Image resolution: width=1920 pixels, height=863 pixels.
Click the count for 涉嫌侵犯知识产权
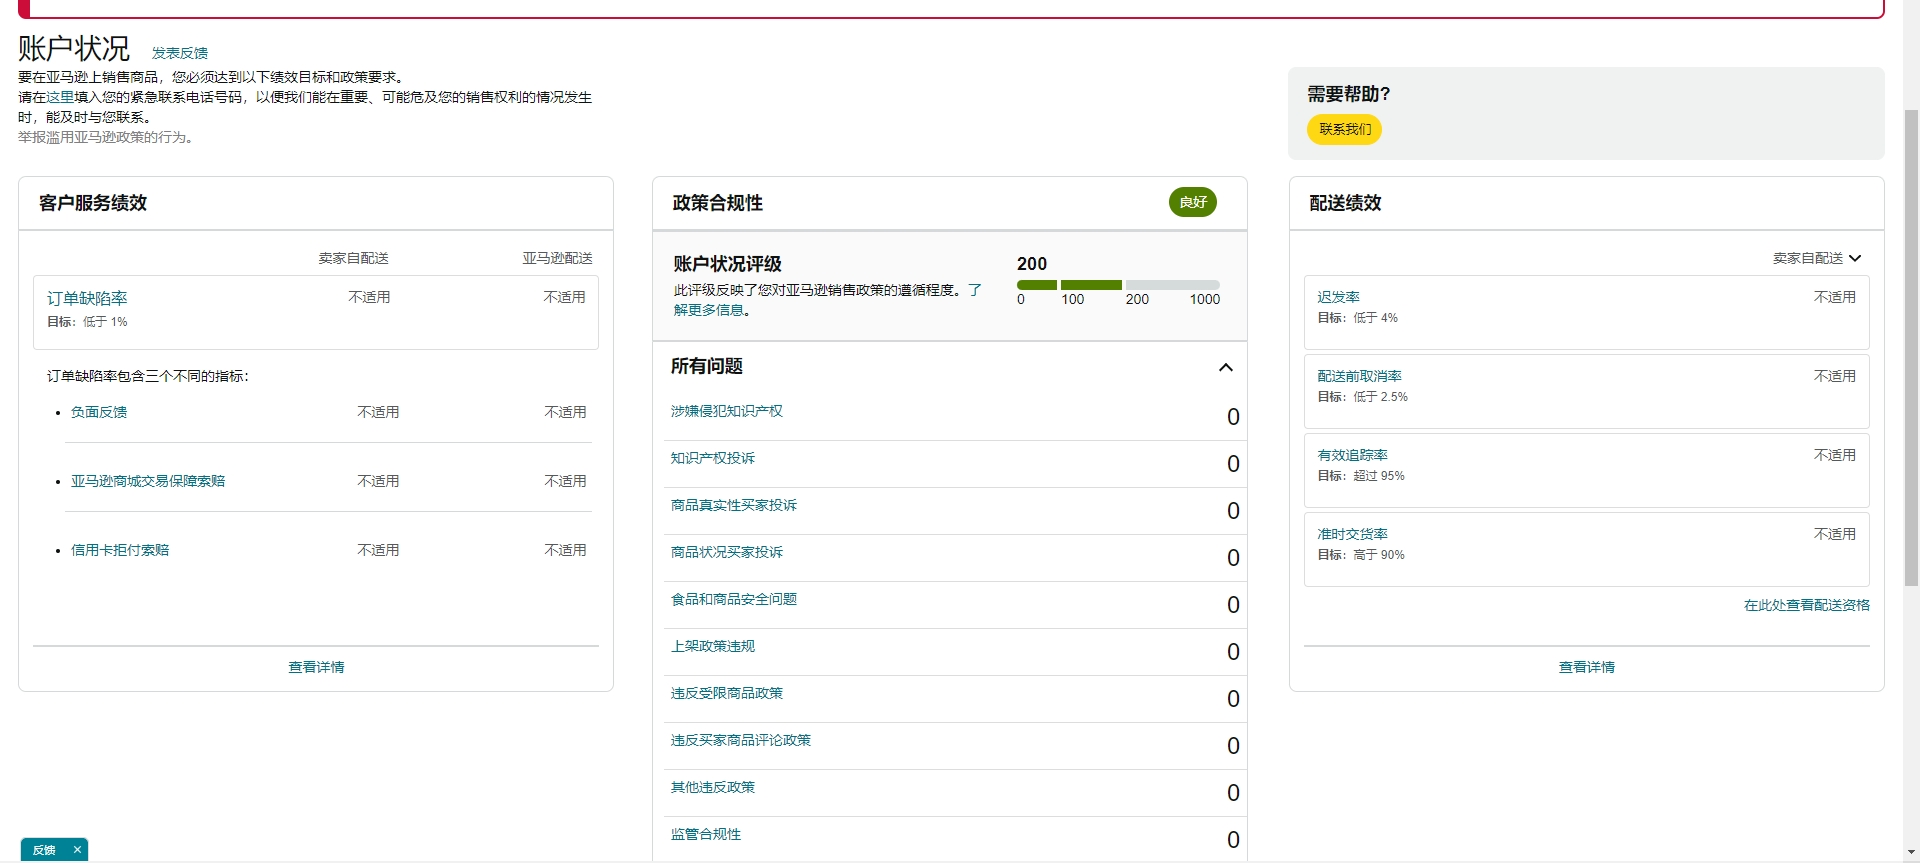[x=1233, y=417]
